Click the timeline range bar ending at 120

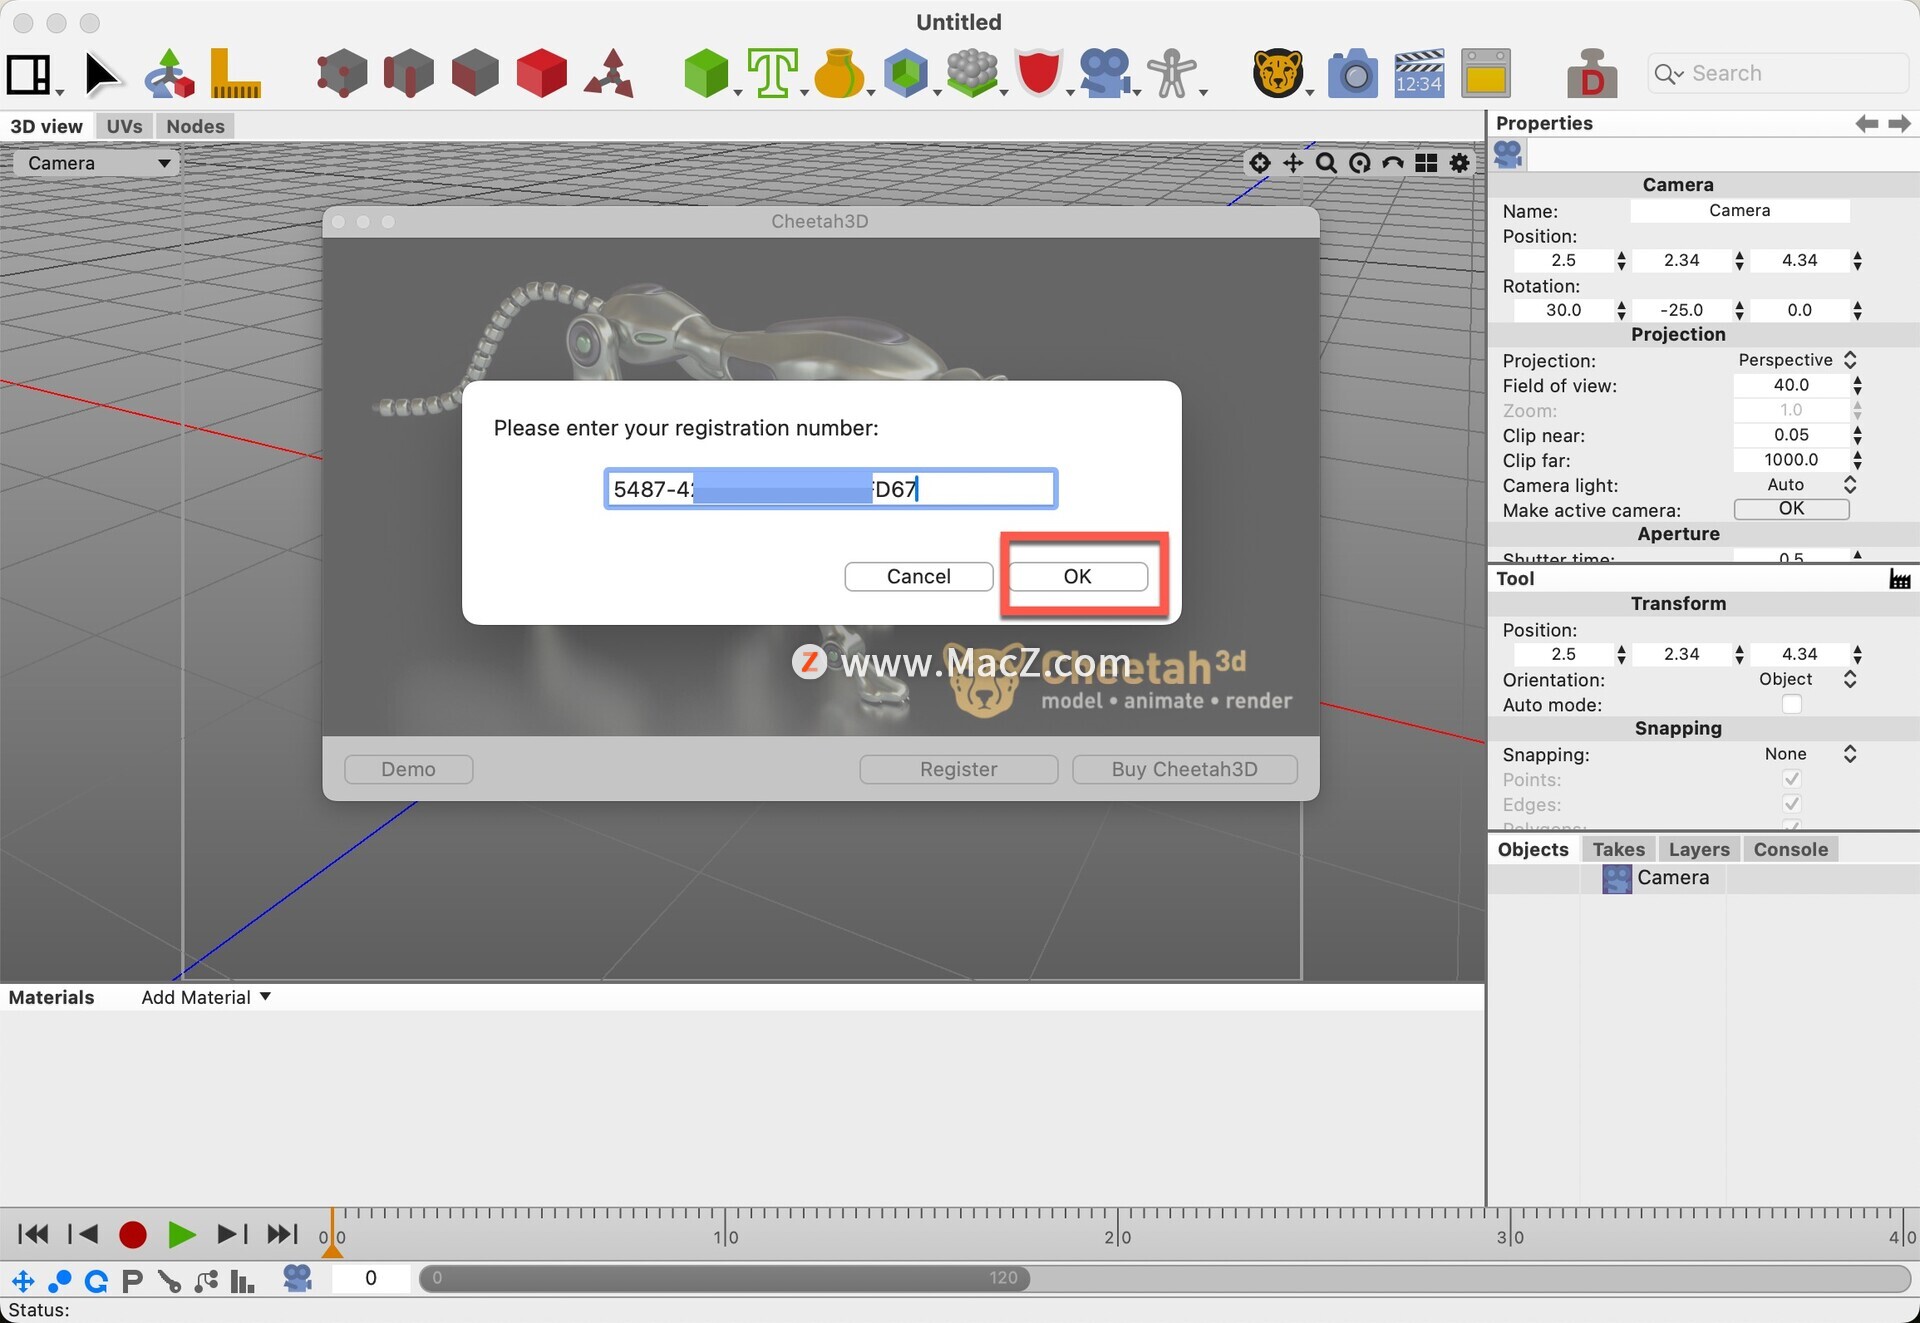tap(725, 1278)
